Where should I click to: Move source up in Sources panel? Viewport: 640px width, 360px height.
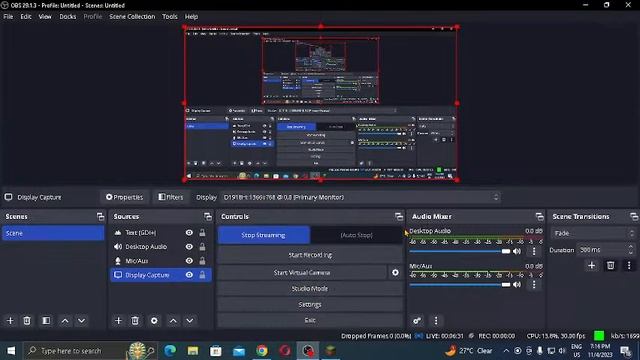(173, 321)
